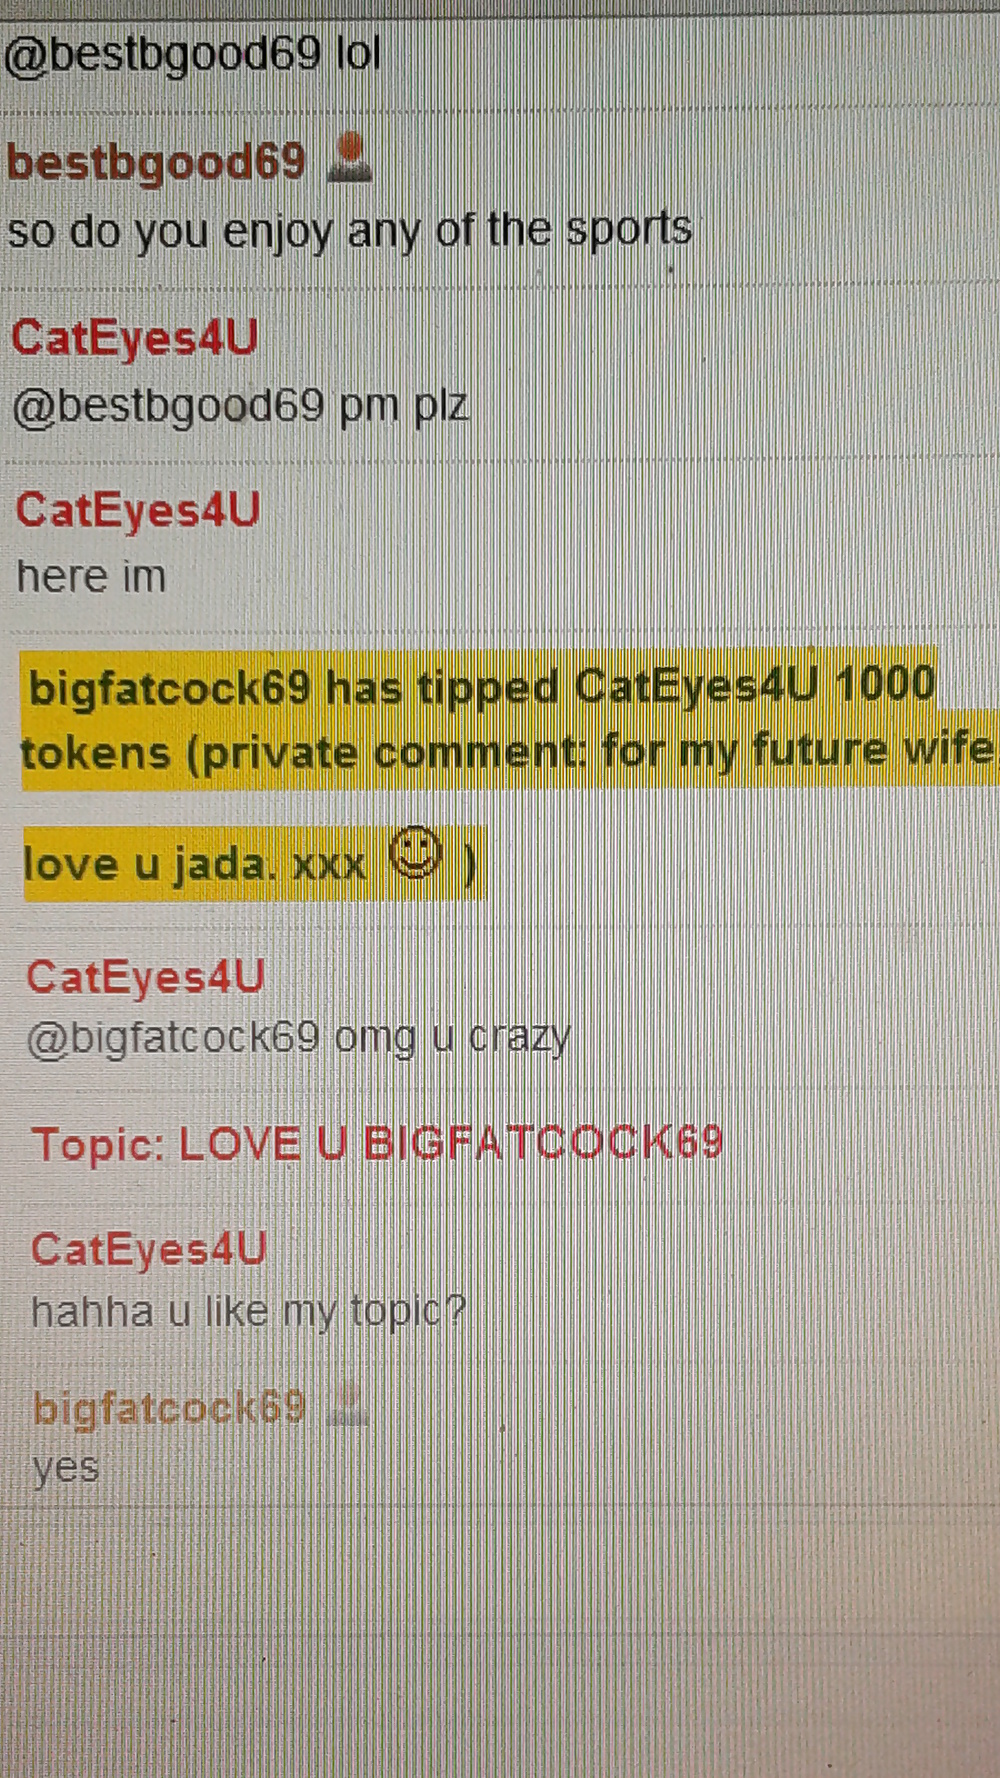Select the 'here im' chat message
The image size is (1000, 1778).
click(92, 577)
